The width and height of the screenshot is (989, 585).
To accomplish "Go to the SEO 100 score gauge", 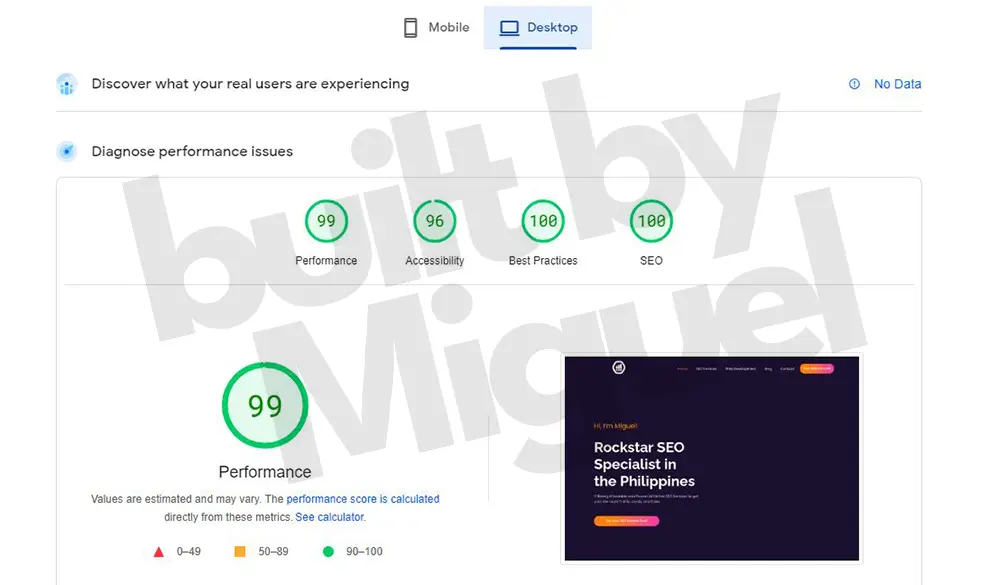I will 651,222.
